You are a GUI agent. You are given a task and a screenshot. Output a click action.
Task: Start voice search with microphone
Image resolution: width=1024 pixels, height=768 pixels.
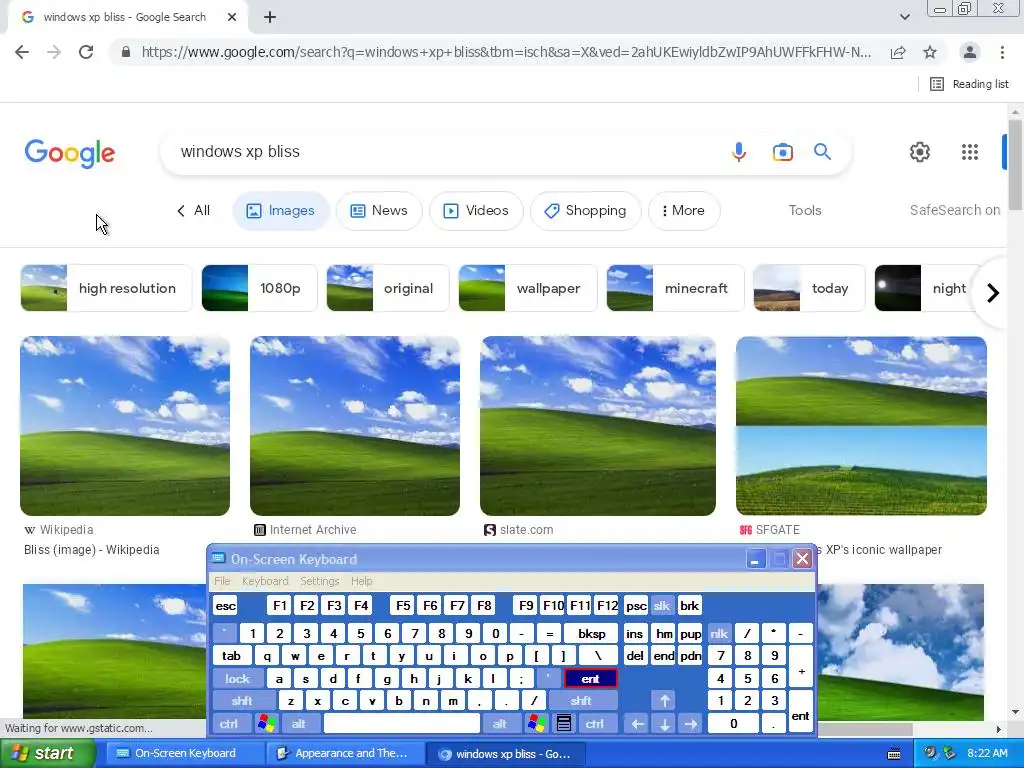(739, 152)
